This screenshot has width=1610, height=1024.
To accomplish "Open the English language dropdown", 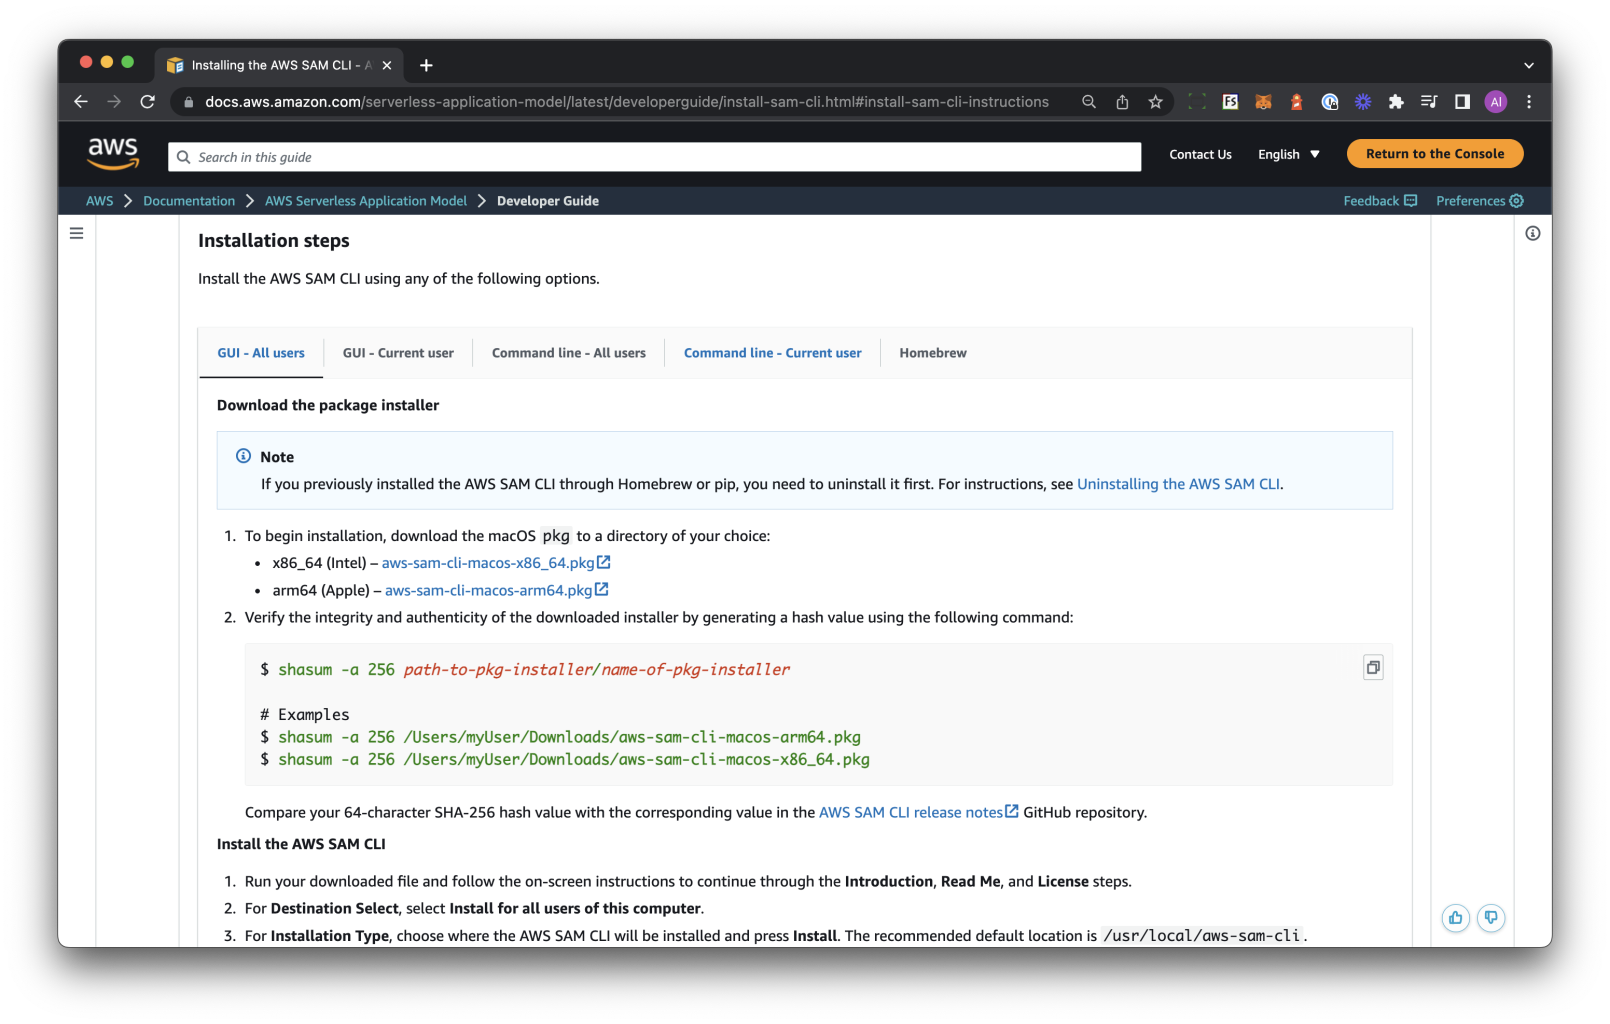I will pos(1288,154).
